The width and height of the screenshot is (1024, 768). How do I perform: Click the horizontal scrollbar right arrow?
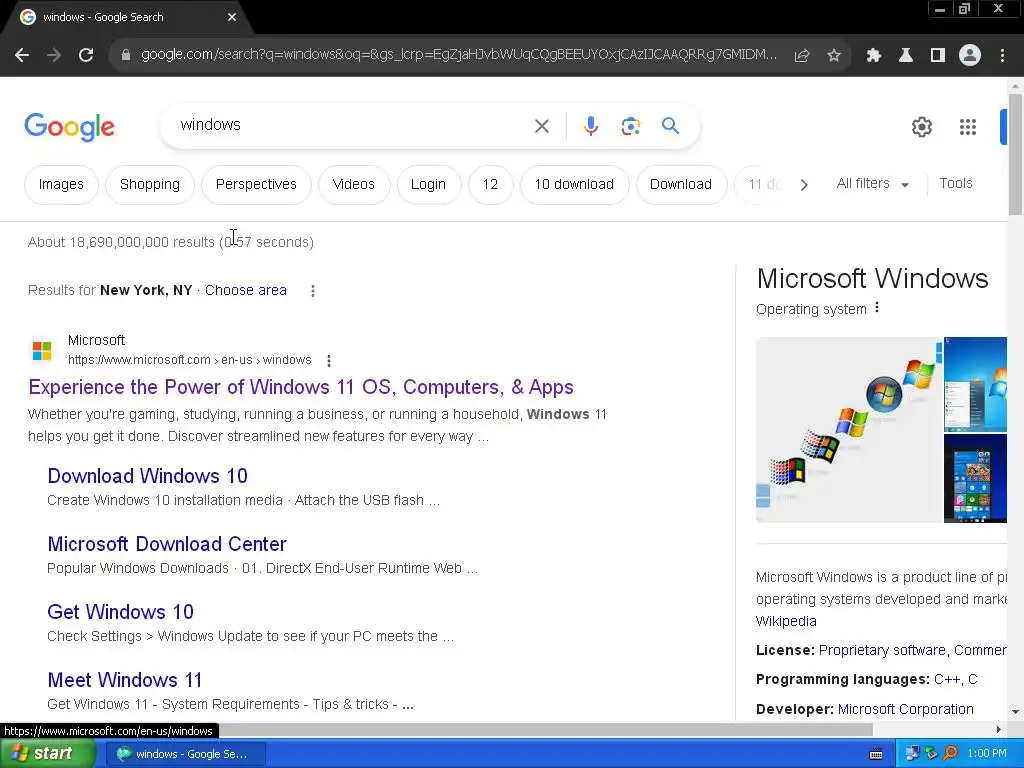(x=999, y=729)
